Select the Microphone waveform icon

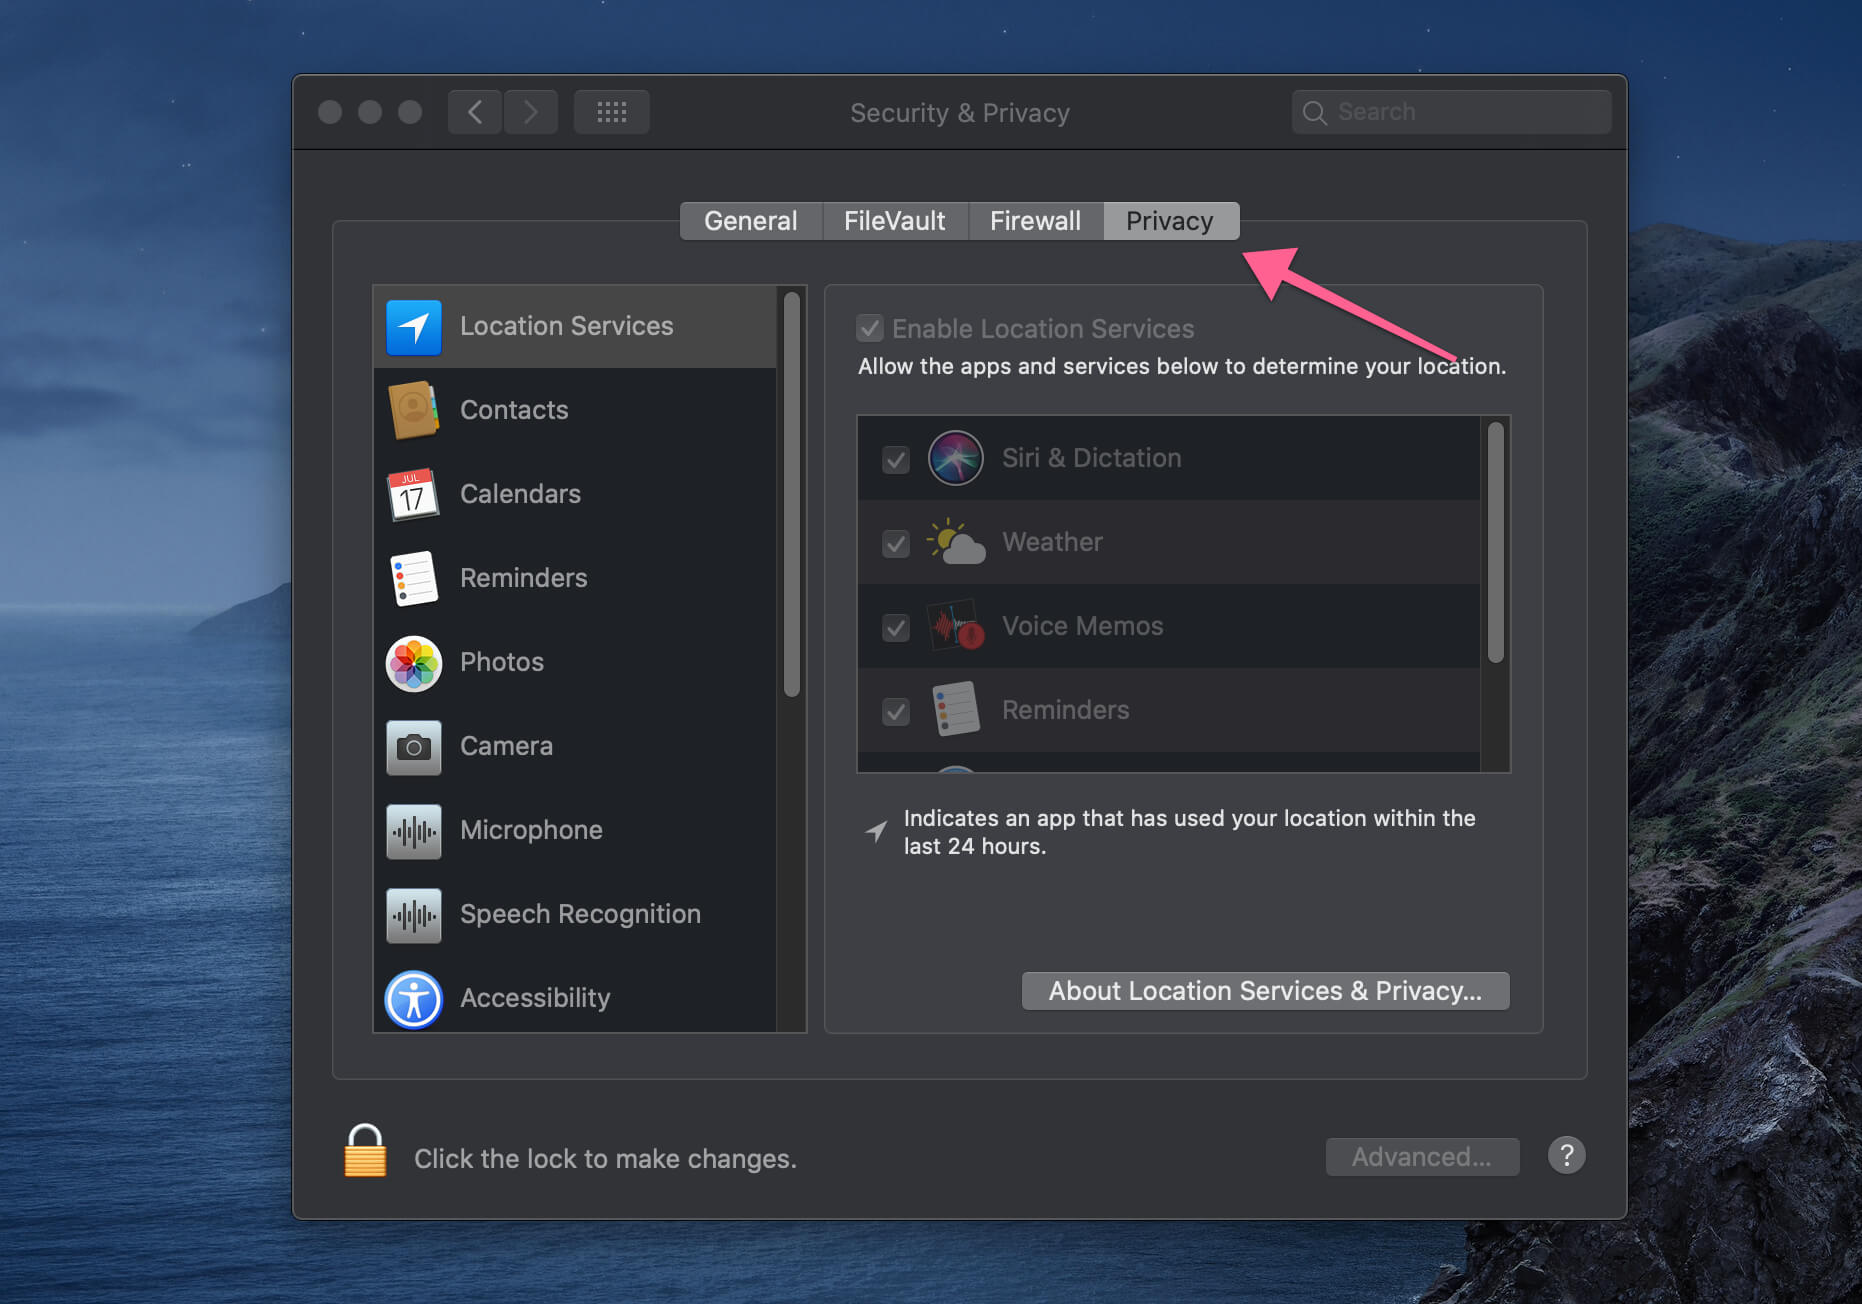tap(413, 831)
